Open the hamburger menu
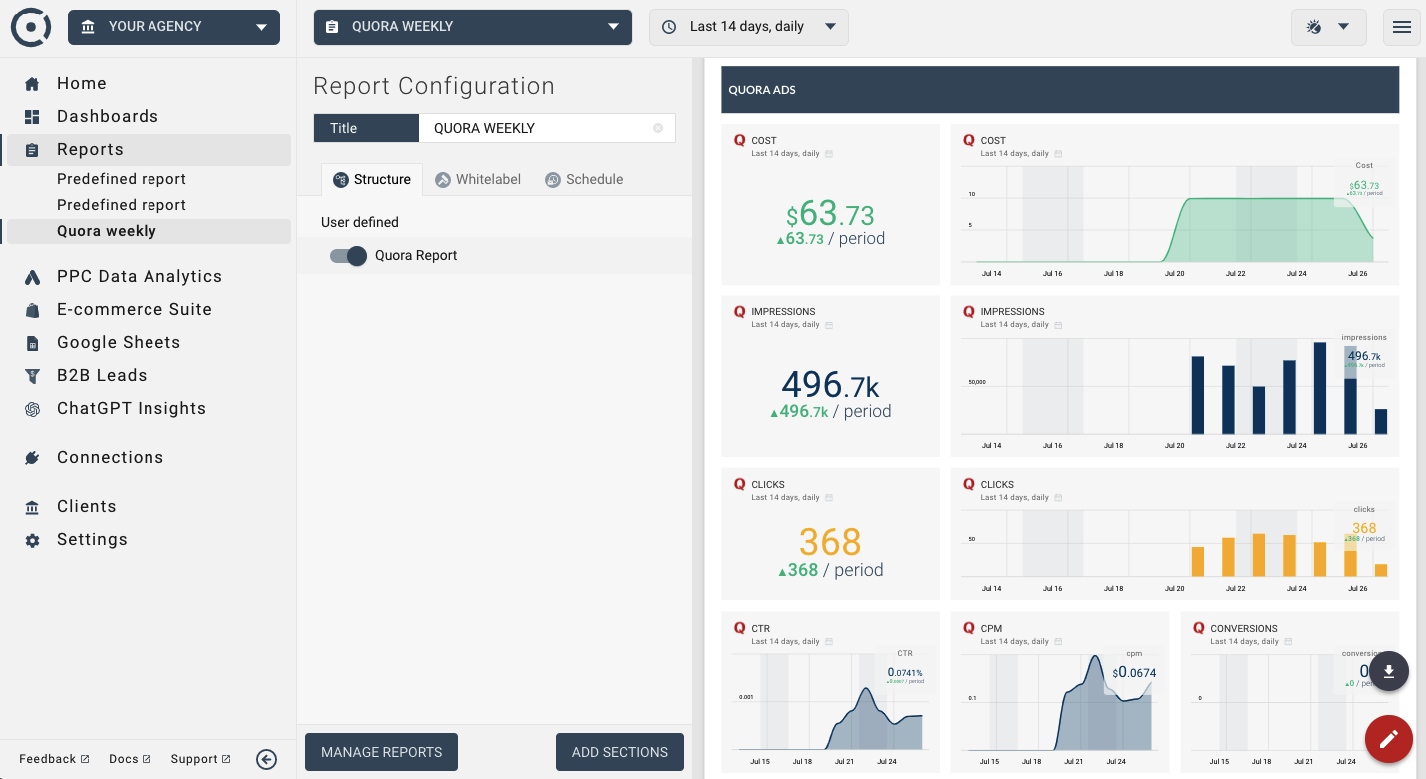This screenshot has width=1426, height=779. (x=1402, y=27)
